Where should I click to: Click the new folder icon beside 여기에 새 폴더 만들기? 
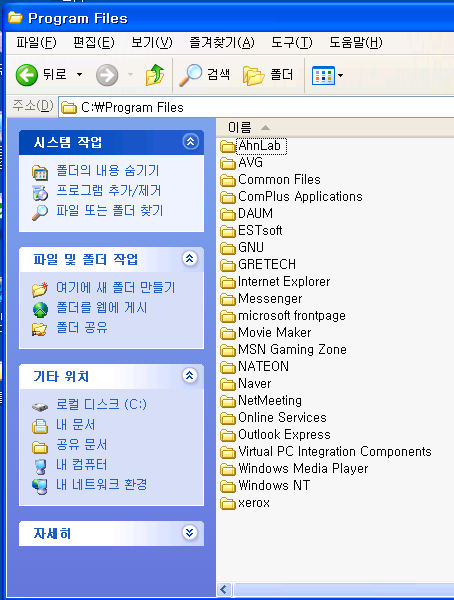(40, 289)
